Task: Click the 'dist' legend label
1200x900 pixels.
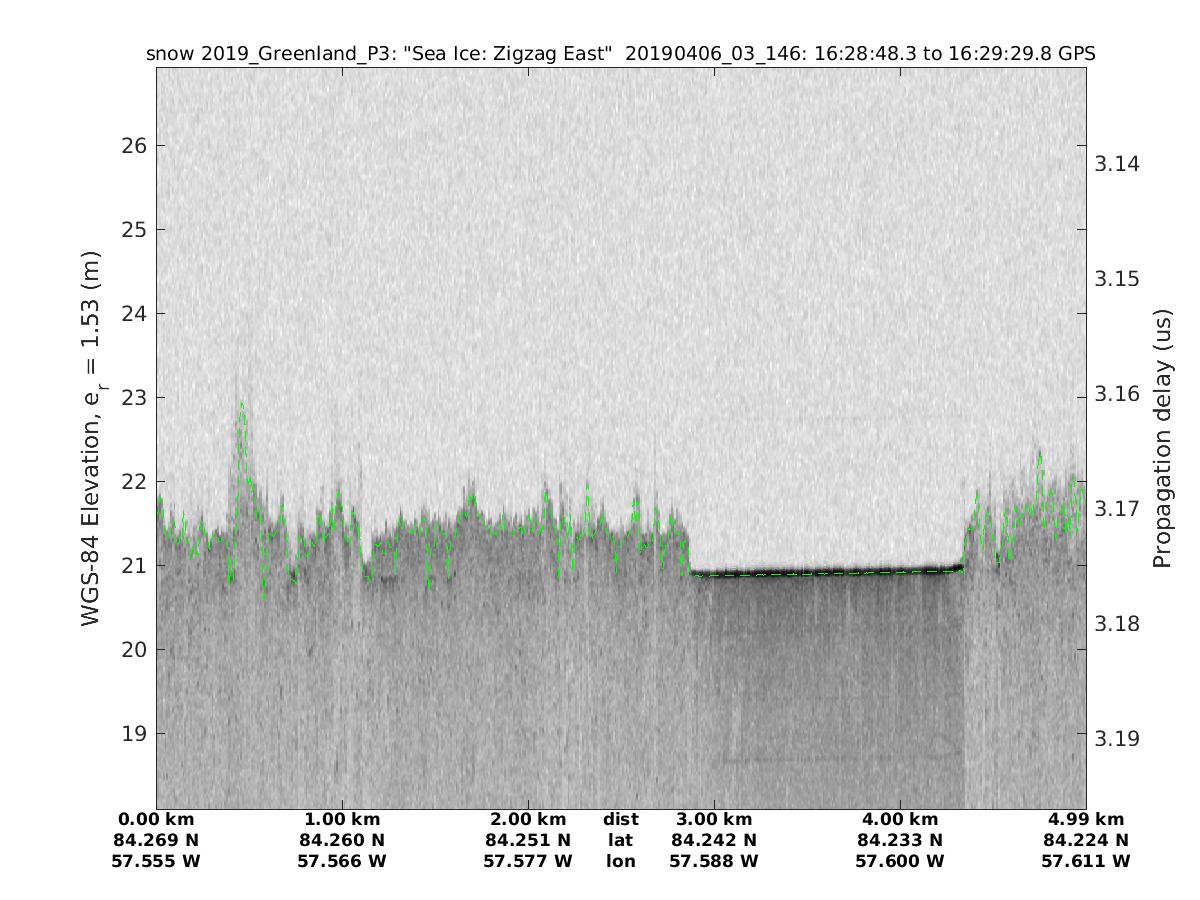Action: click(x=620, y=819)
